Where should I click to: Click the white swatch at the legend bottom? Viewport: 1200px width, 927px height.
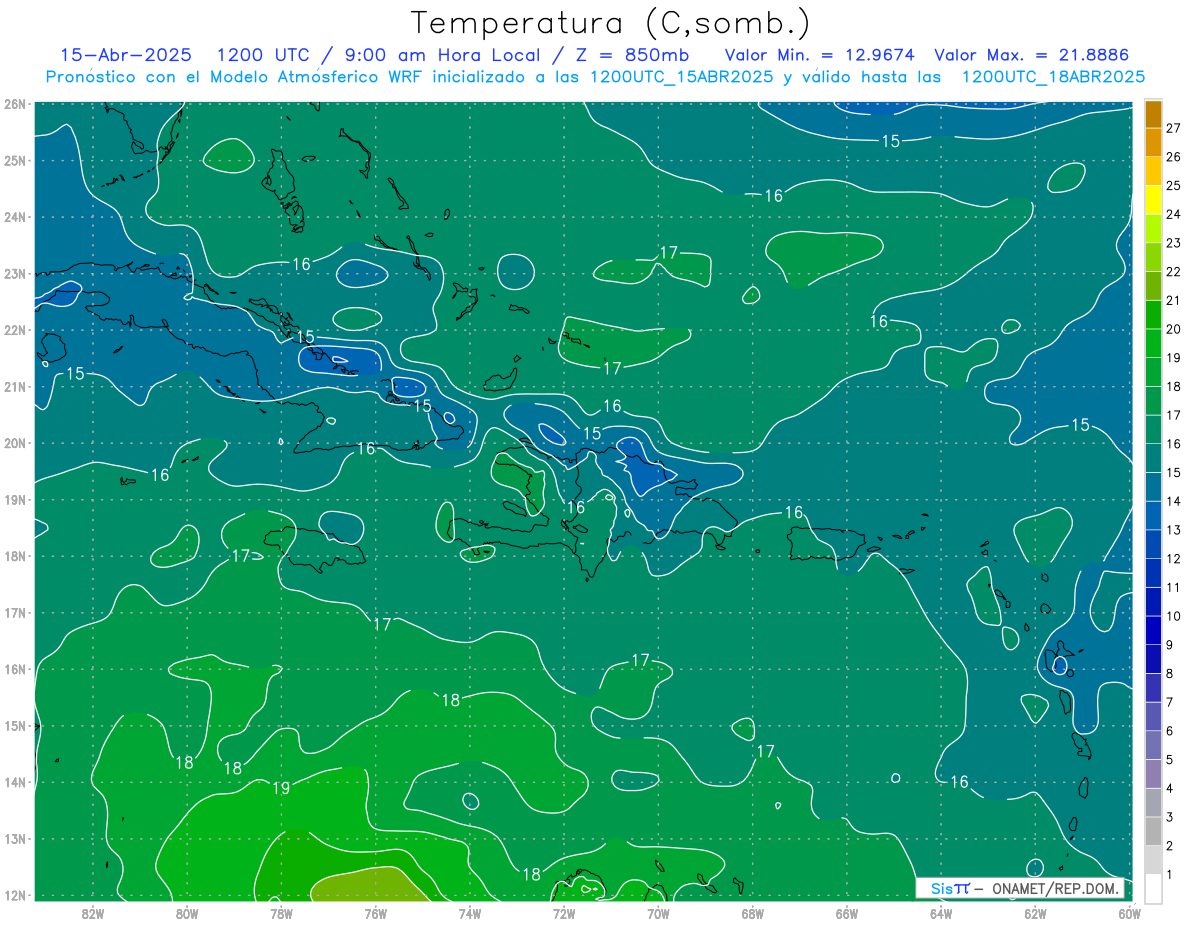[x=1153, y=888]
